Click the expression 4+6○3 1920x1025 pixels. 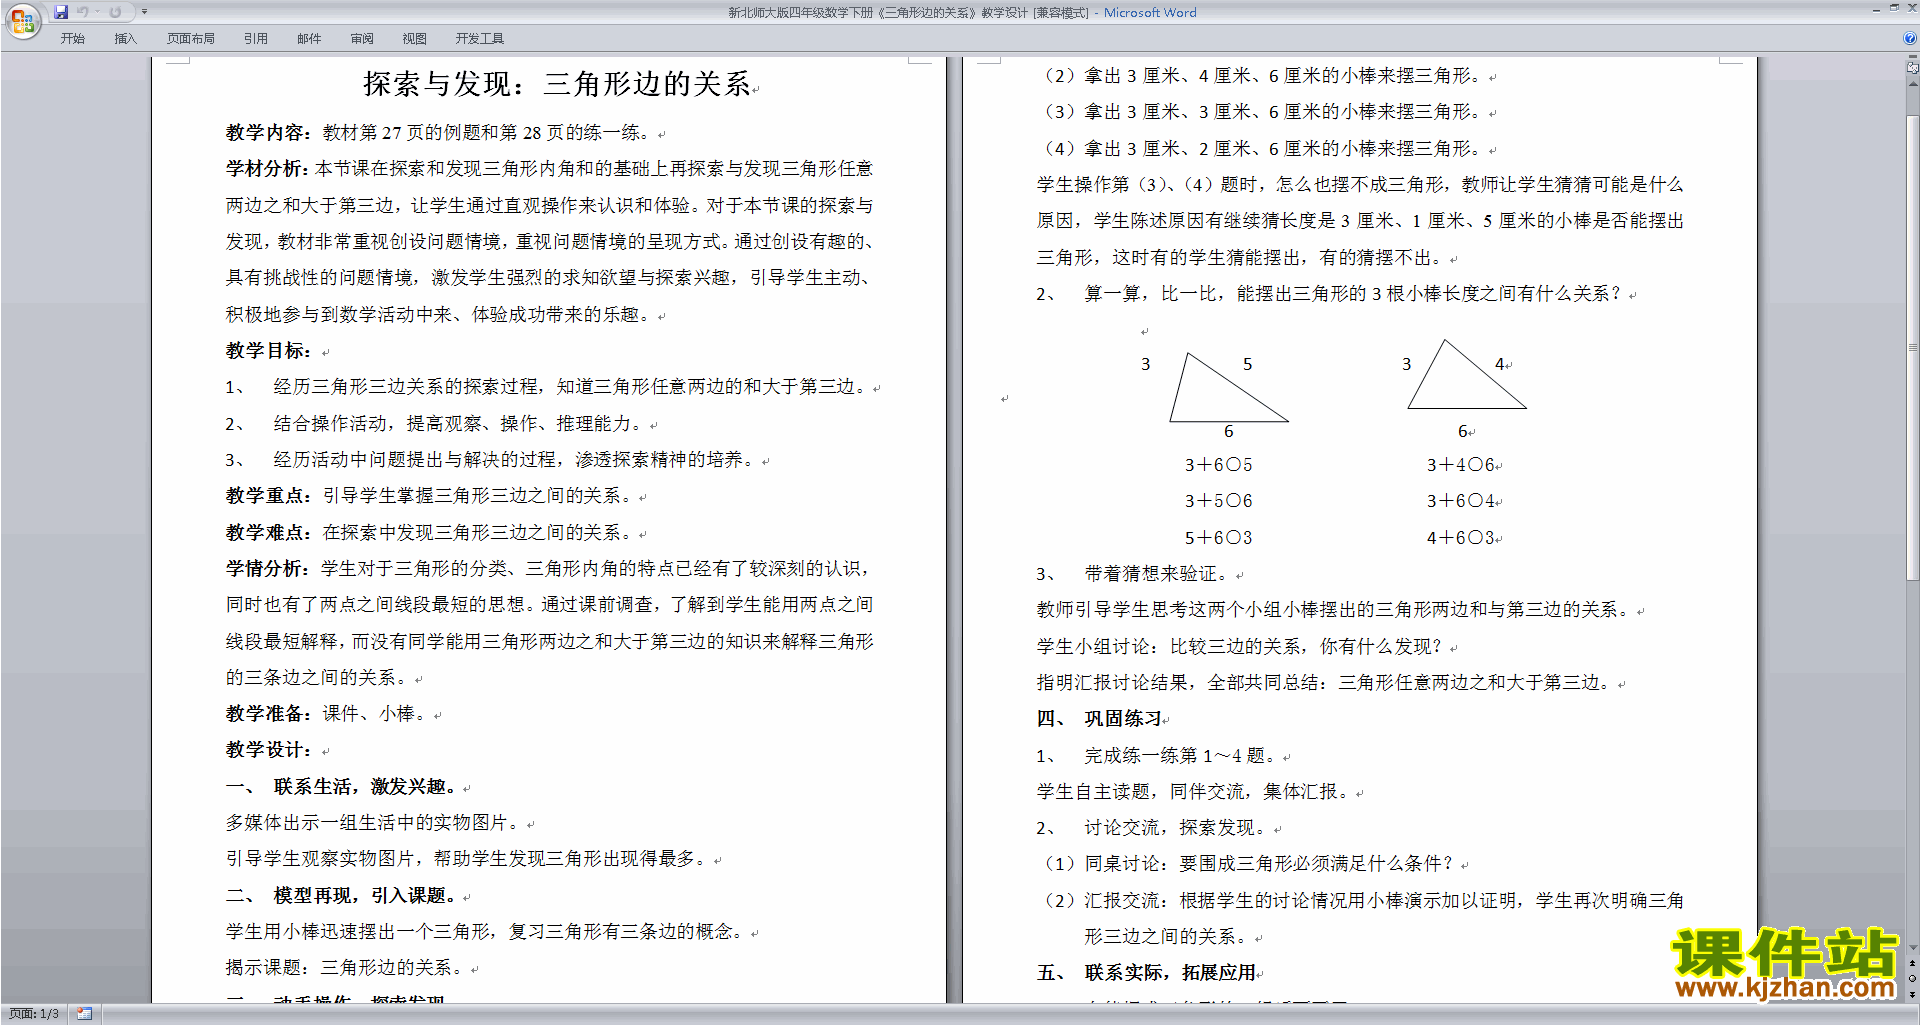point(1460,538)
